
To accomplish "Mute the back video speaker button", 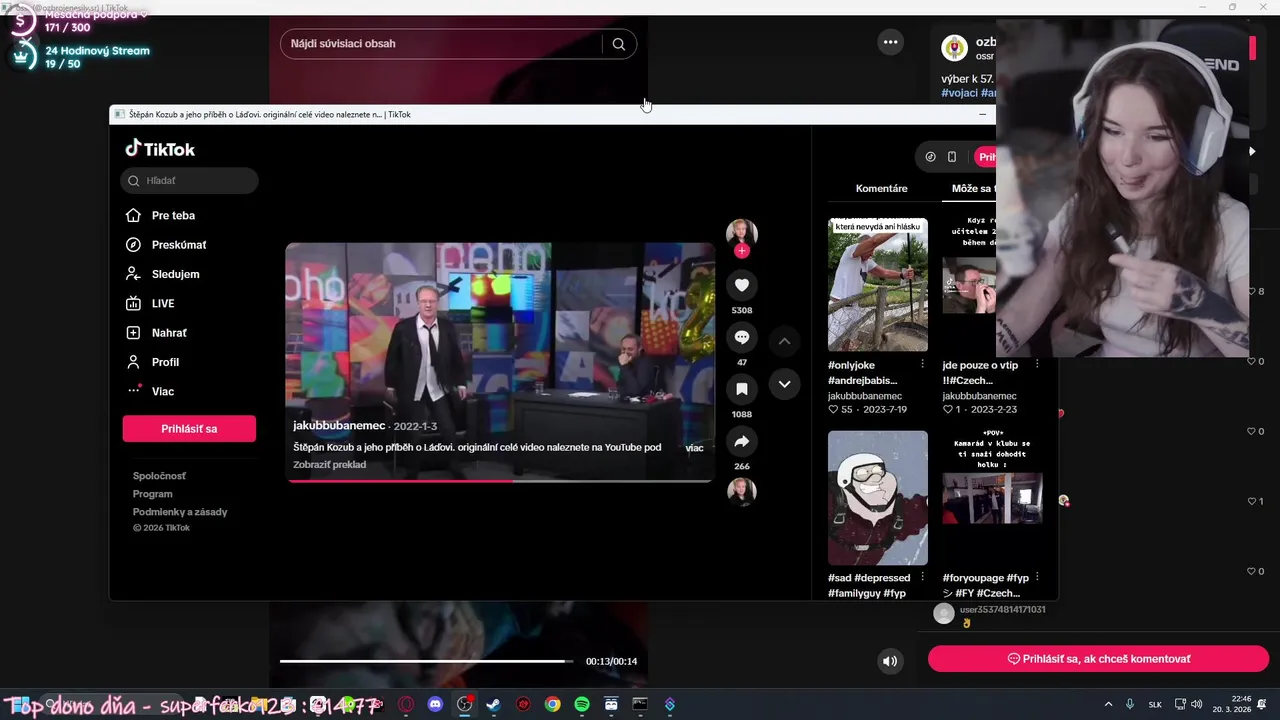I will (890, 661).
